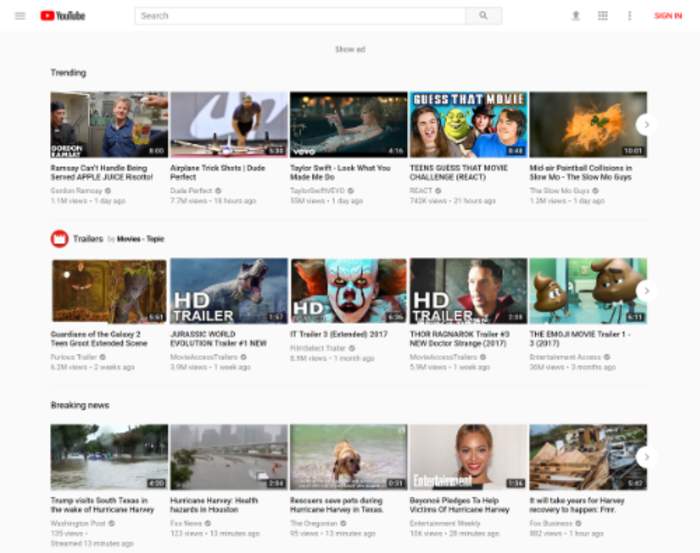Click verified badge next to Gordon Ramsay

pyautogui.click(x=108, y=191)
